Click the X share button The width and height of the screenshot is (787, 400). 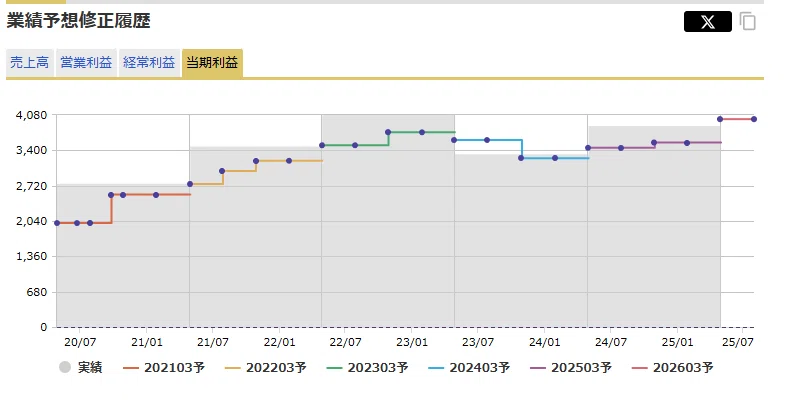pos(708,22)
